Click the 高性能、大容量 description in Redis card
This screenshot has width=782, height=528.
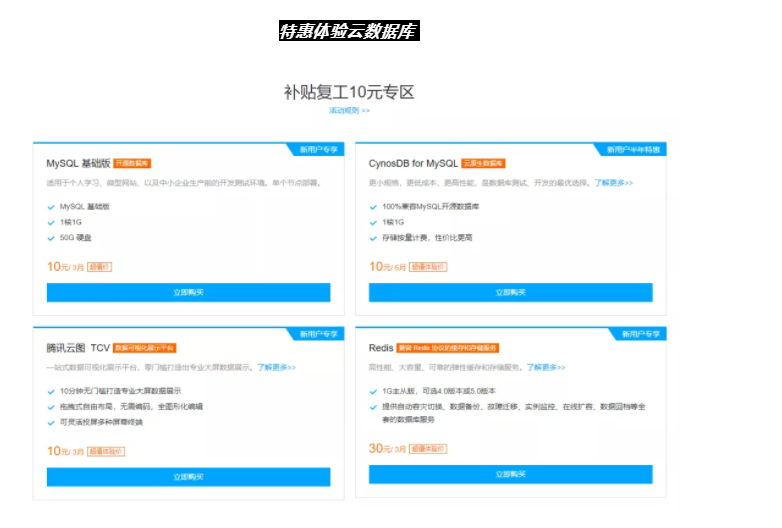click(x=446, y=367)
